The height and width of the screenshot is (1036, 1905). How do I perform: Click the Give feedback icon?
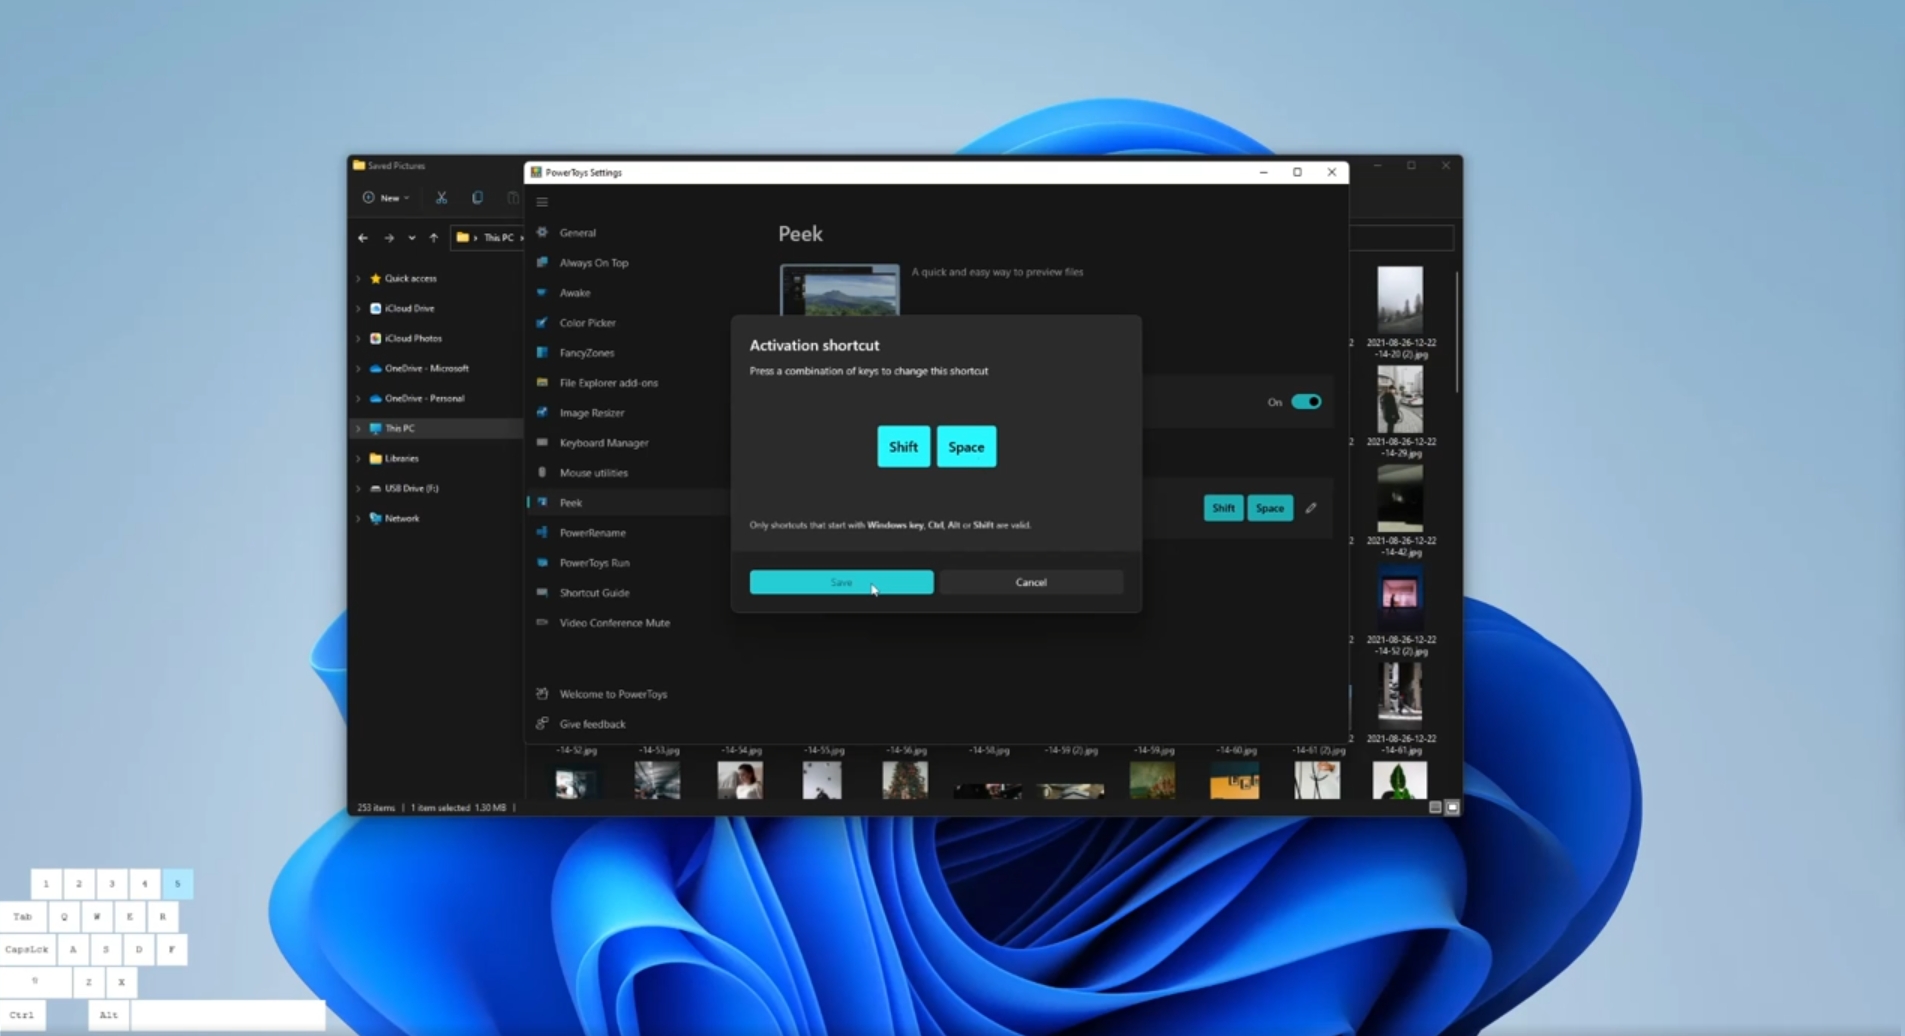tap(542, 723)
